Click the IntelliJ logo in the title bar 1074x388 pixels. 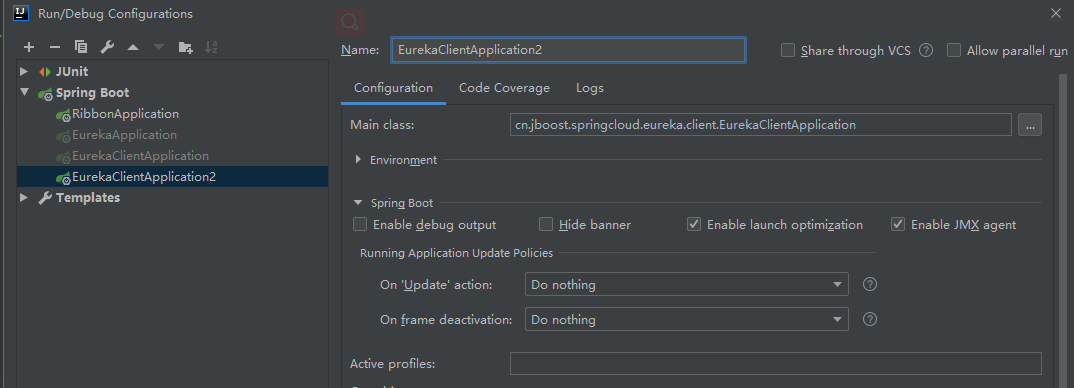tap(21, 13)
